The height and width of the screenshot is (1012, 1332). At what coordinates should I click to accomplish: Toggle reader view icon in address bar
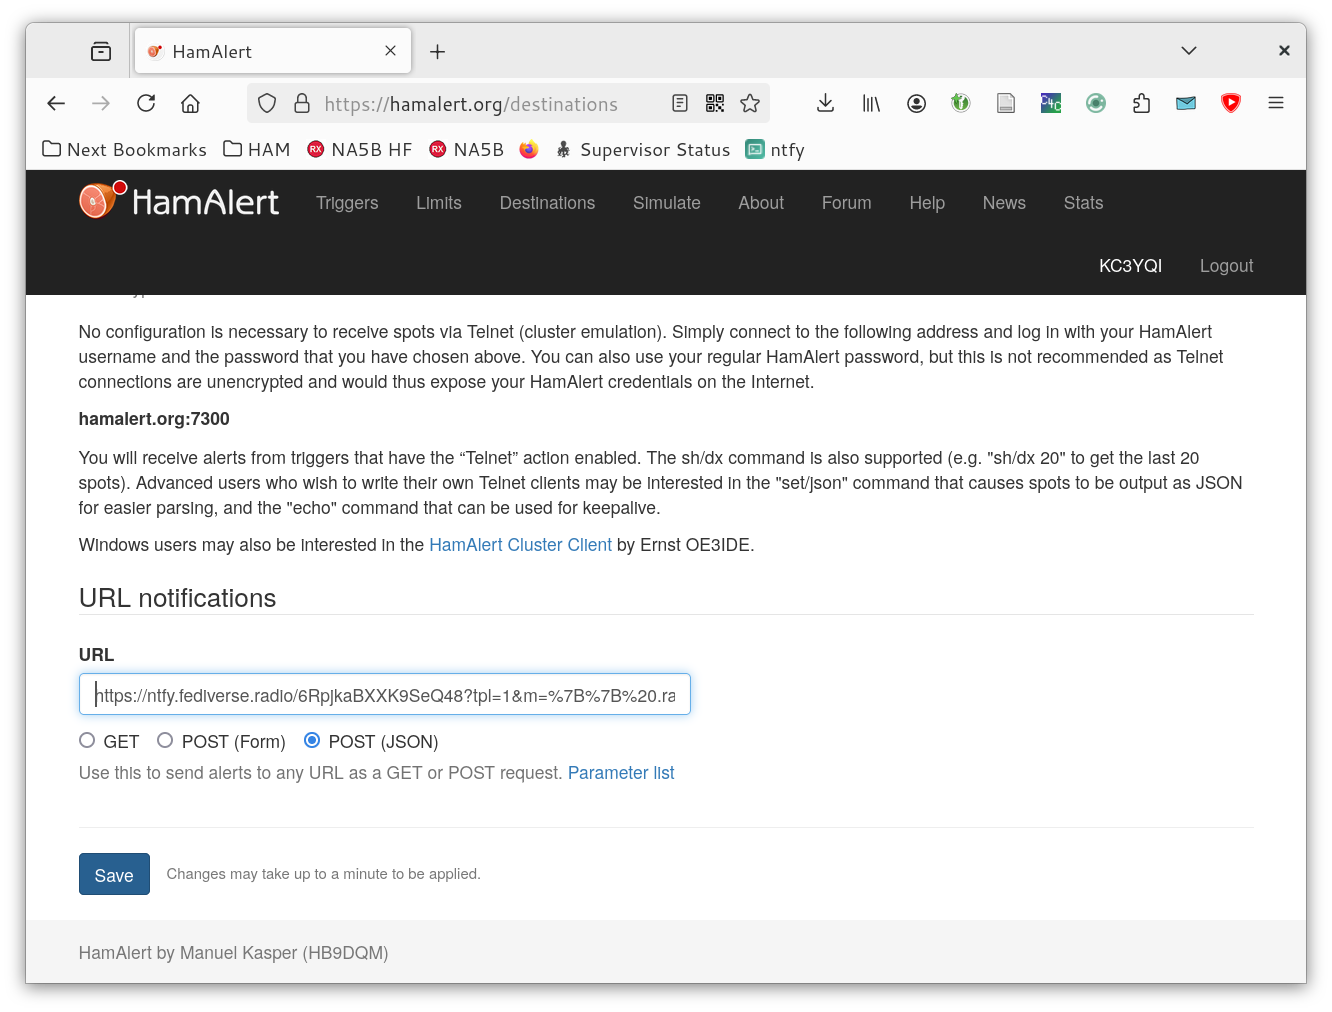pos(680,103)
